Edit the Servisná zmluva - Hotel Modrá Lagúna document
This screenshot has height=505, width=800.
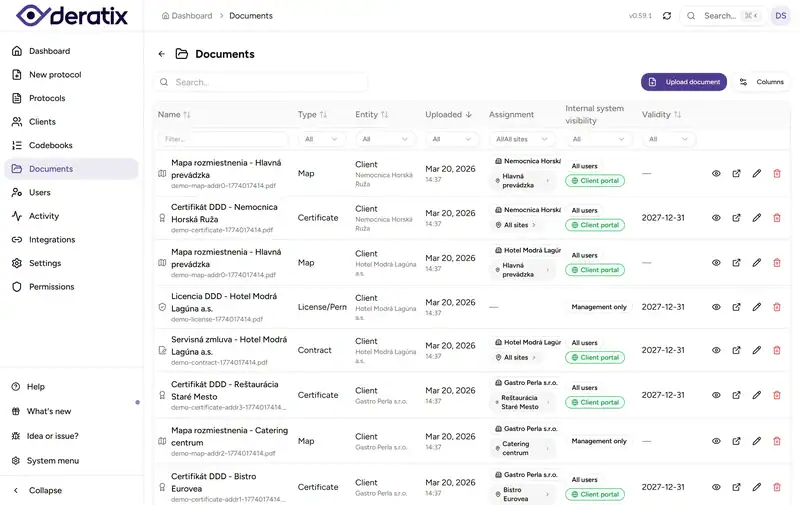pos(757,350)
